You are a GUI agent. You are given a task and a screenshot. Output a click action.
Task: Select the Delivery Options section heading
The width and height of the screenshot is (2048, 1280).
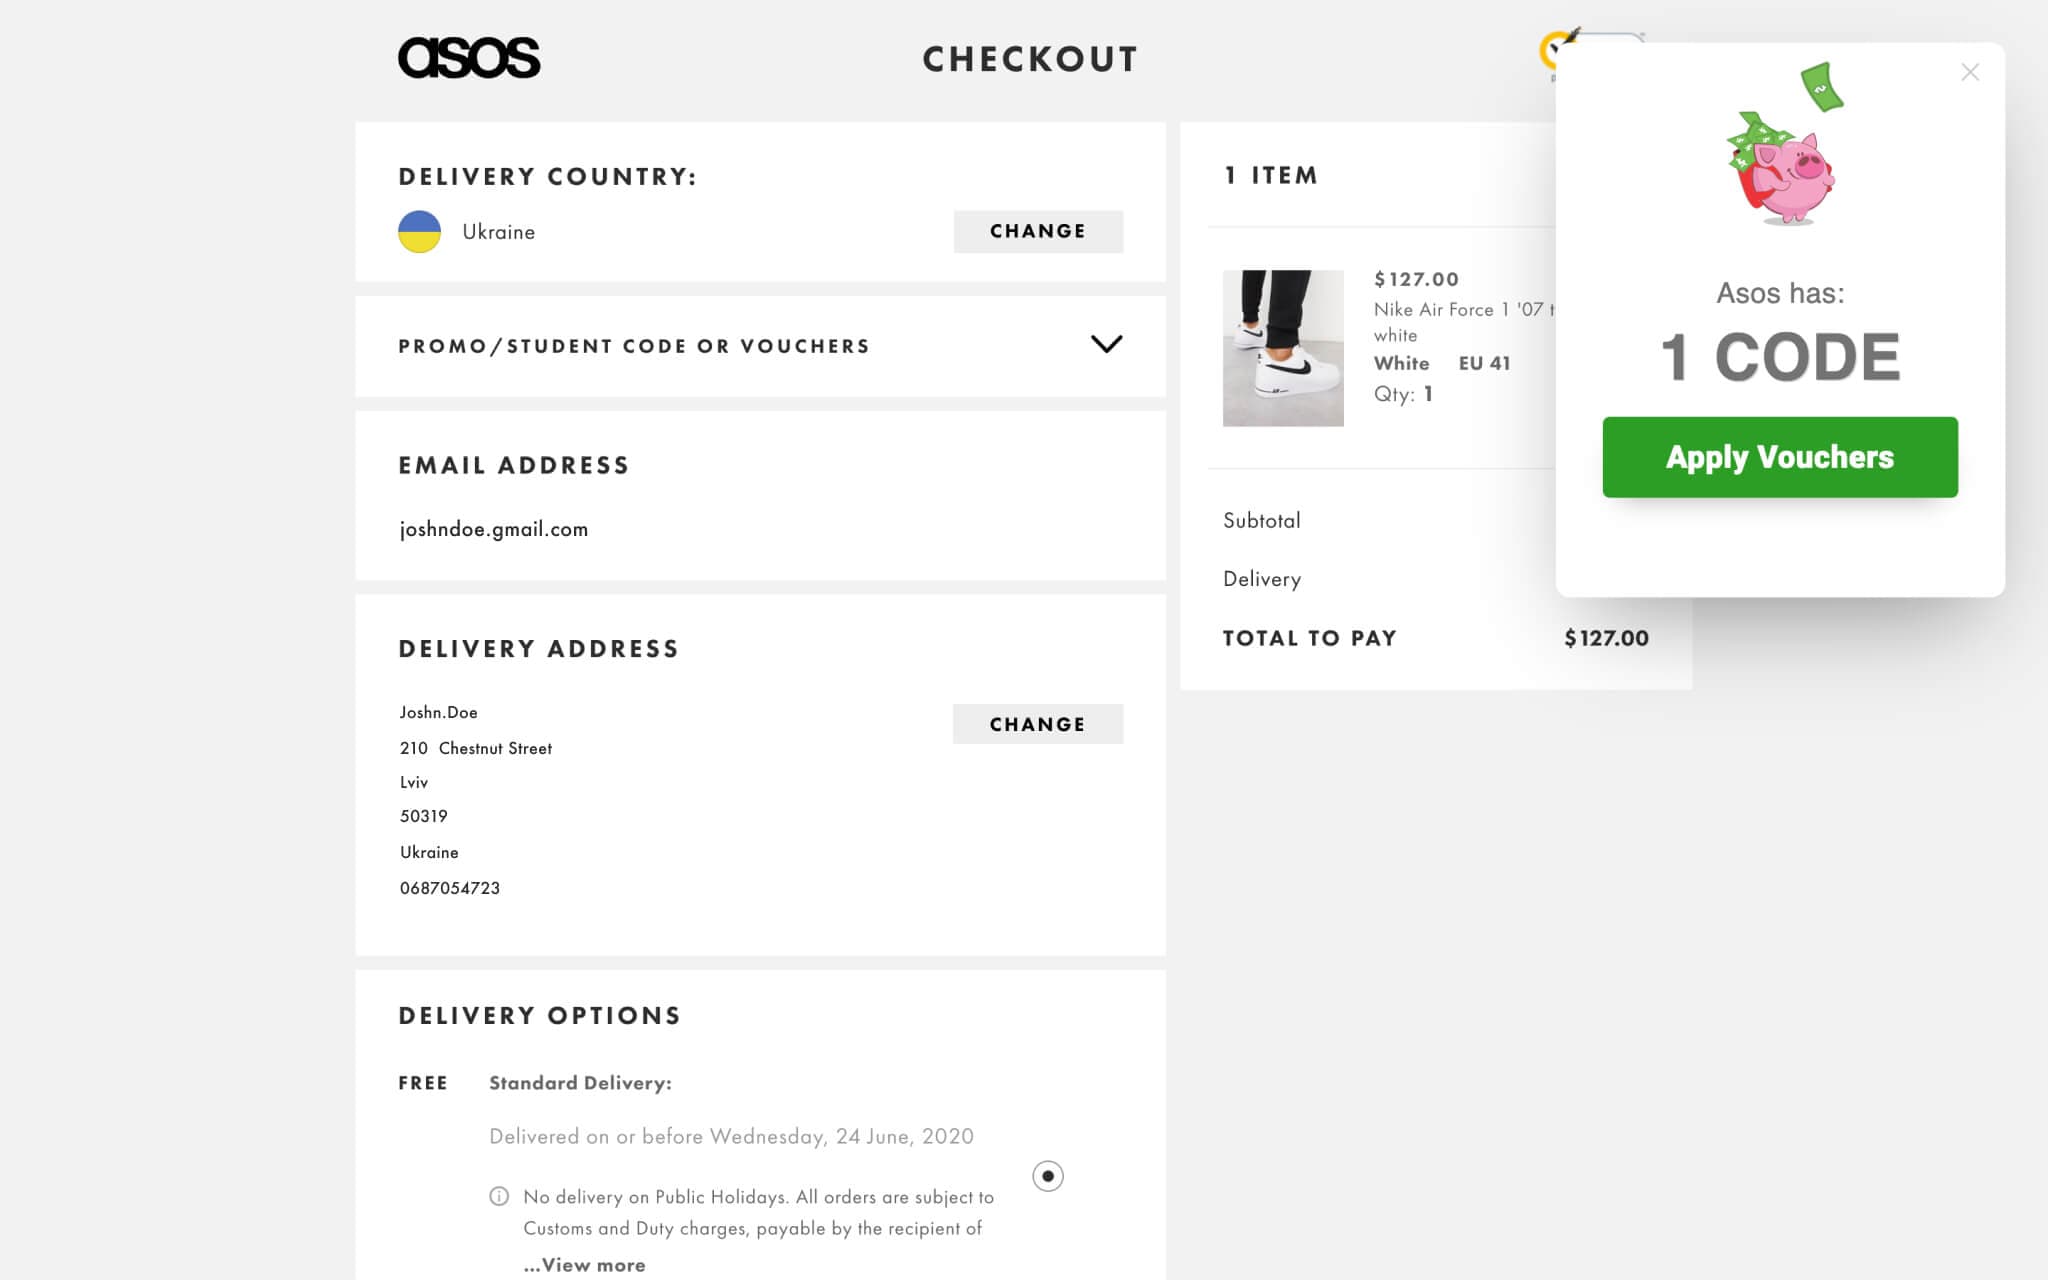click(x=539, y=1014)
